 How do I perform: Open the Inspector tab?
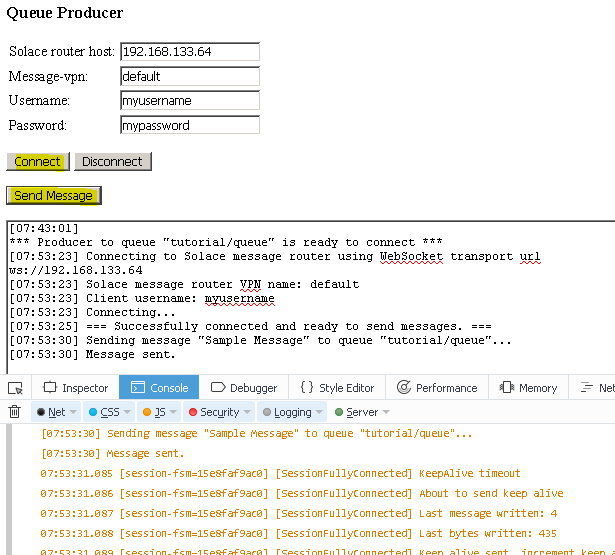[x=75, y=388]
